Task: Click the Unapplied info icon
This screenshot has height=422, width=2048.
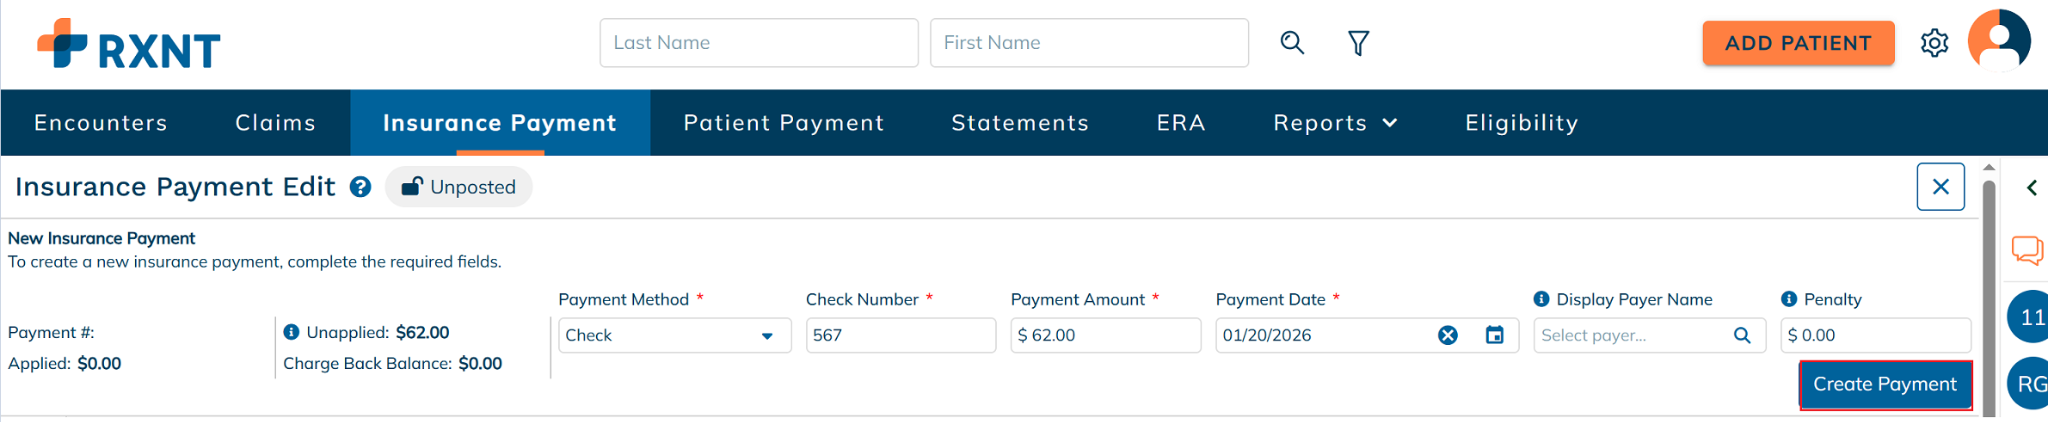Action: (291, 332)
